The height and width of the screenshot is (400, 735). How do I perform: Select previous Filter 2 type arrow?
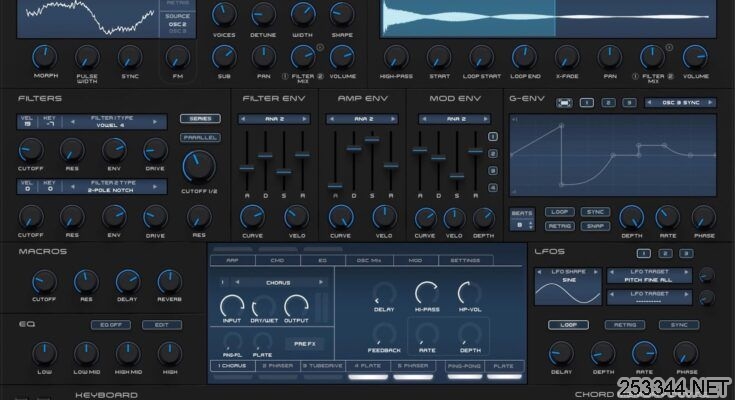click(x=72, y=187)
